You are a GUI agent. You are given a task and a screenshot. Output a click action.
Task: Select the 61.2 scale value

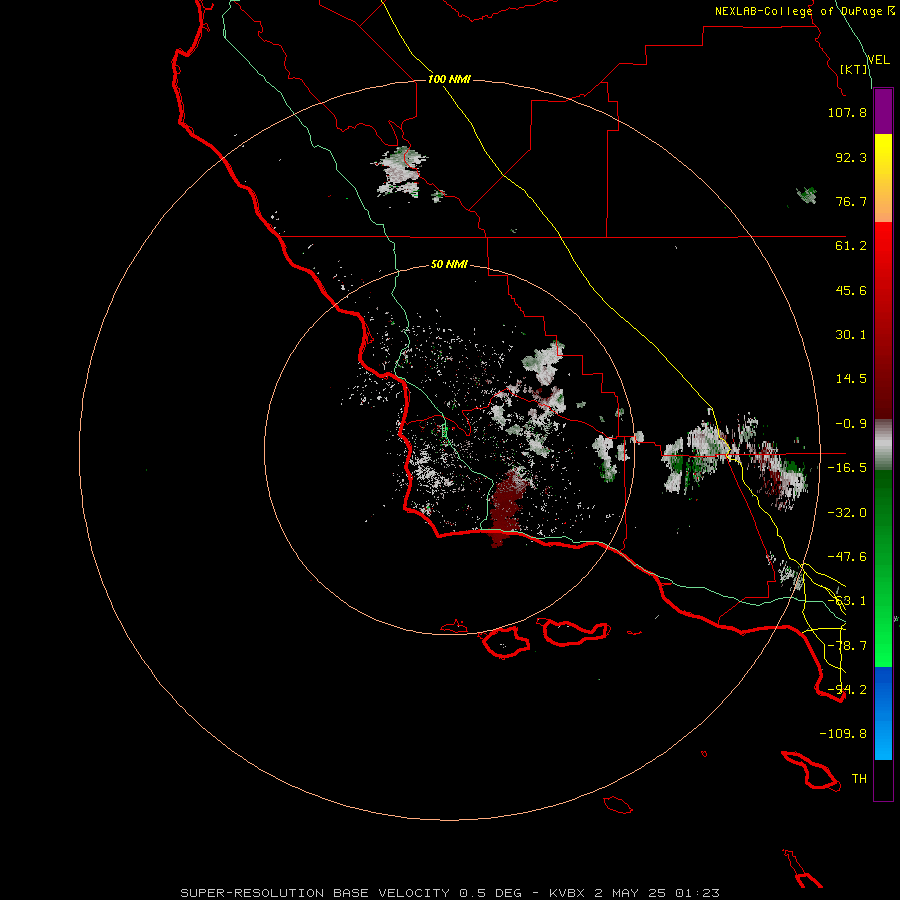851,246
